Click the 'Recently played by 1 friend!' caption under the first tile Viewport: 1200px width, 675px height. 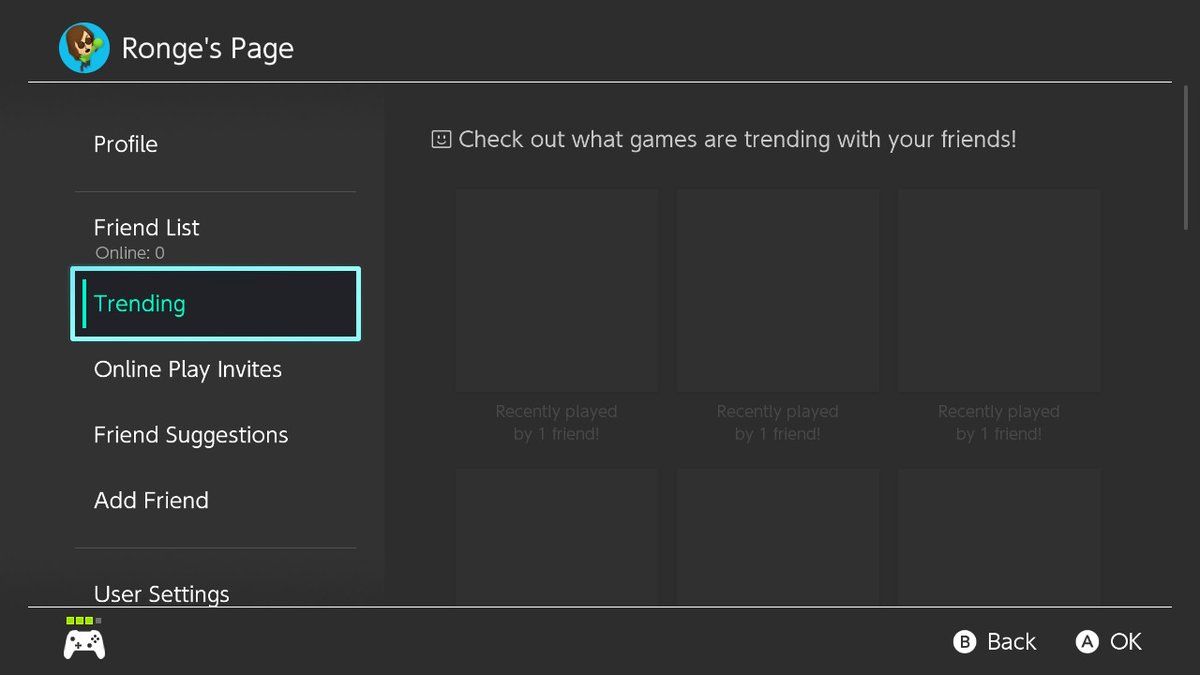[x=557, y=423]
